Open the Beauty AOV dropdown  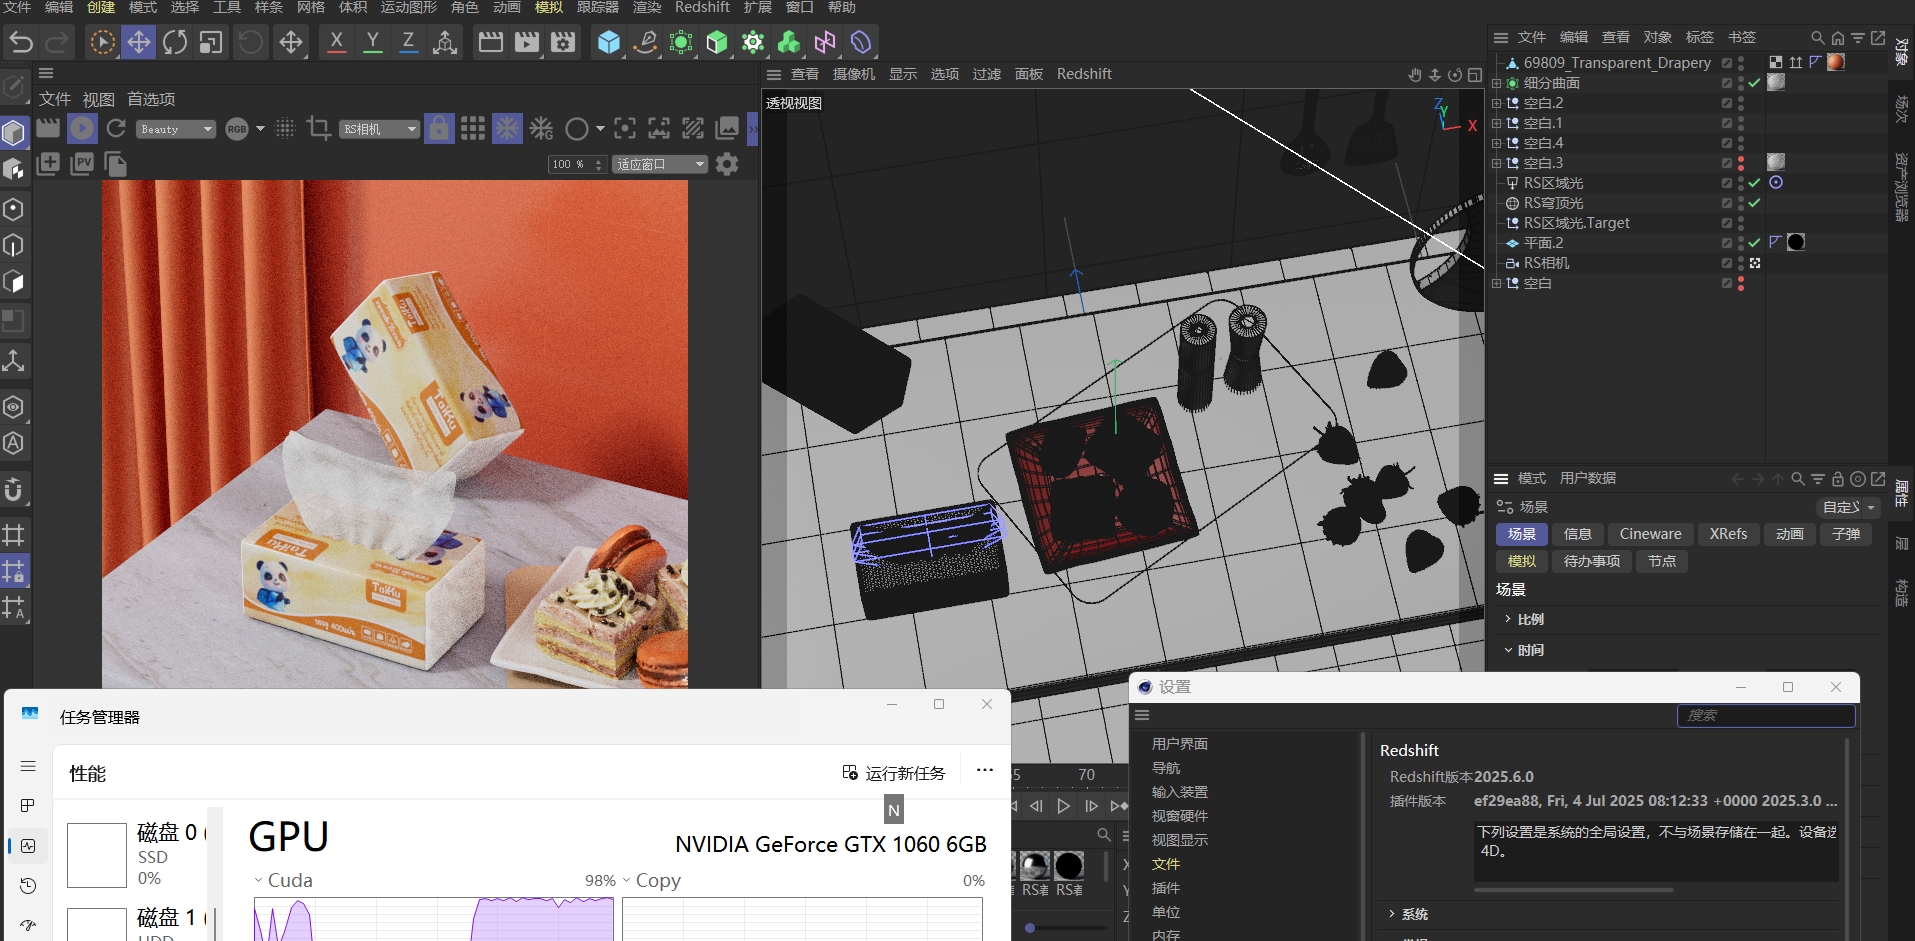tap(176, 129)
